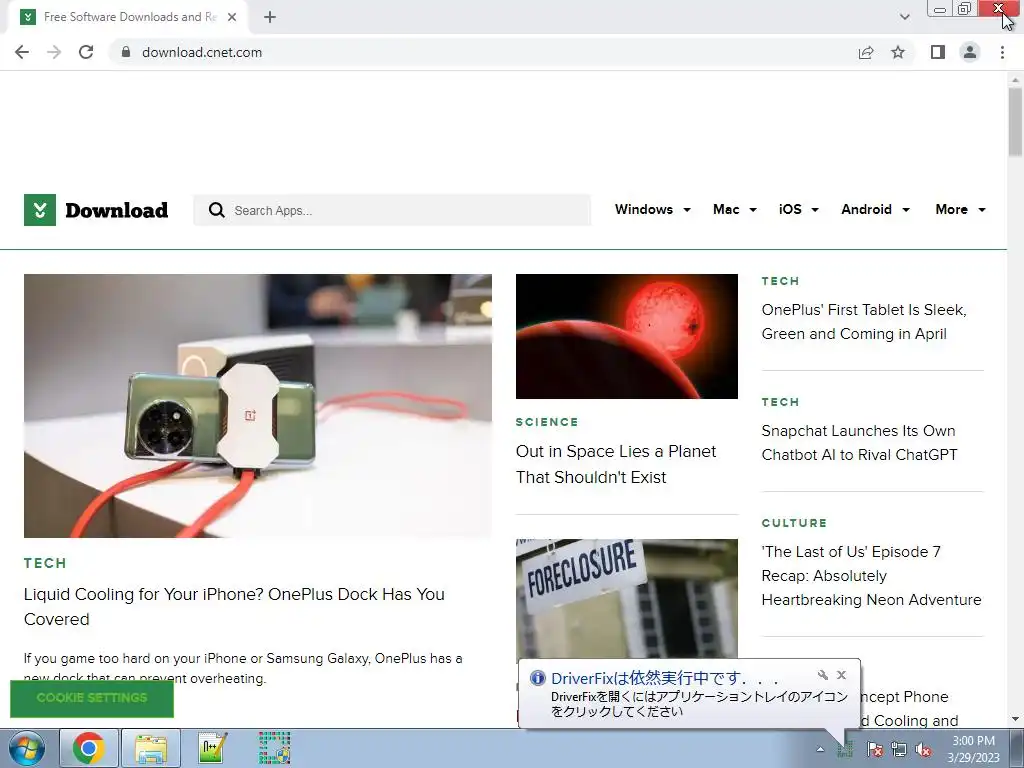Show hidden tray icons arrow
Image resolution: width=1024 pixels, height=768 pixels.
coord(820,749)
